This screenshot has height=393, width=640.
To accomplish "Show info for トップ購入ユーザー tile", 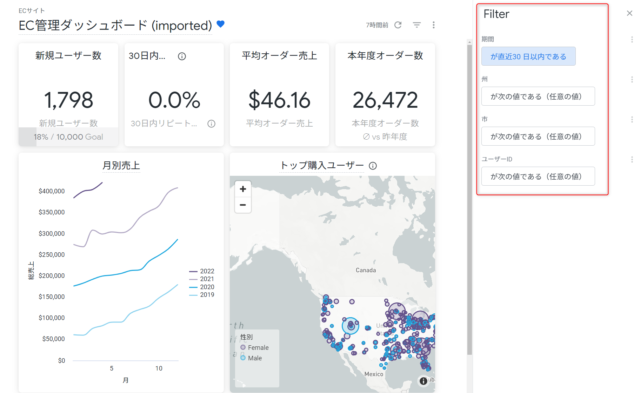I will [x=373, y=166].
